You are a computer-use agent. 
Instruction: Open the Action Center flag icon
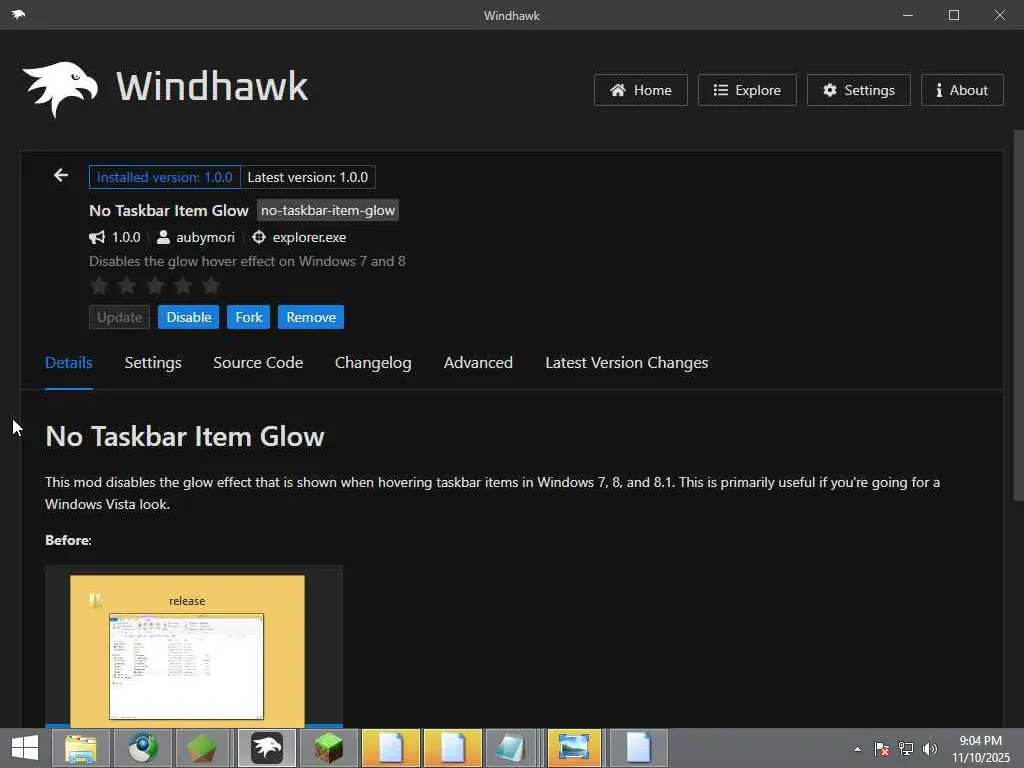882,749
